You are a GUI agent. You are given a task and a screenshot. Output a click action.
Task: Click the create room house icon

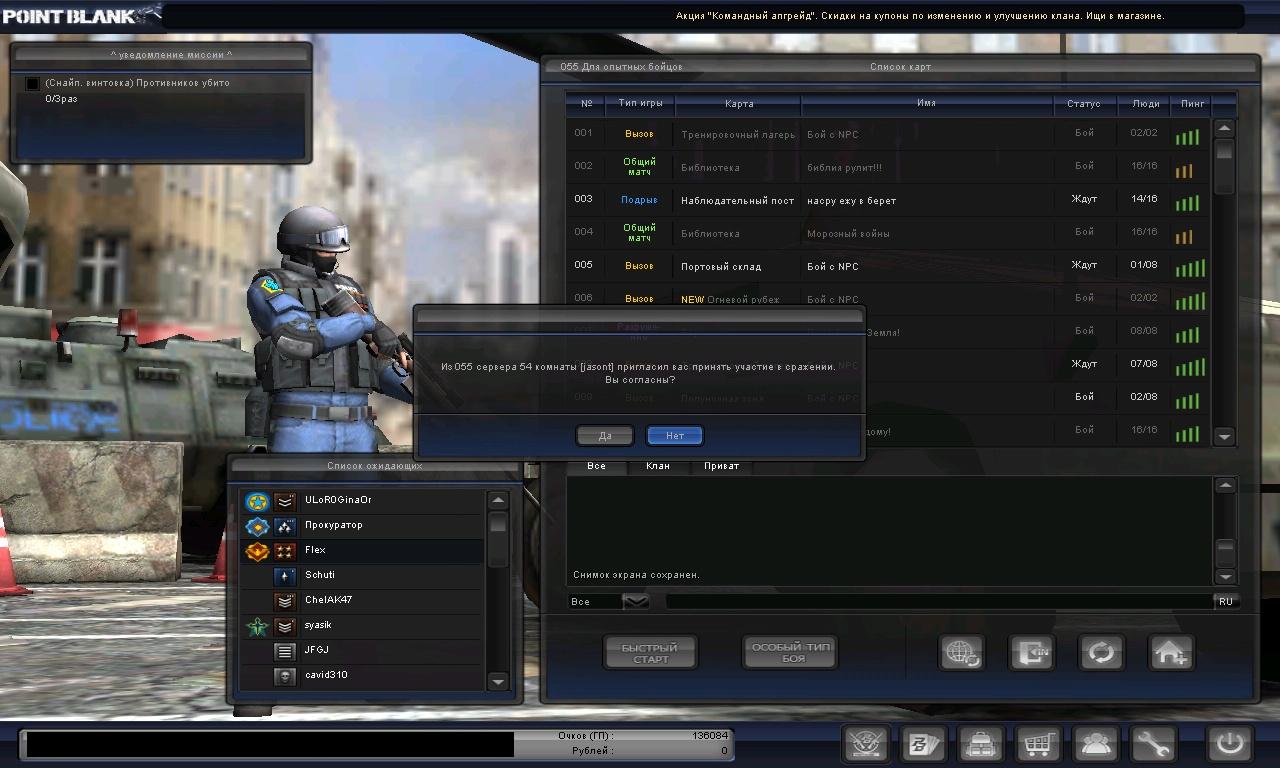click(x=1170, y=653)
